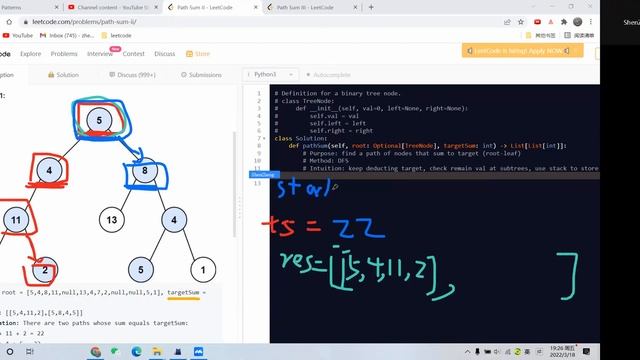Click the site lock icon in address bar
Screen dimensions: 640x360
(x=25, y=22)
